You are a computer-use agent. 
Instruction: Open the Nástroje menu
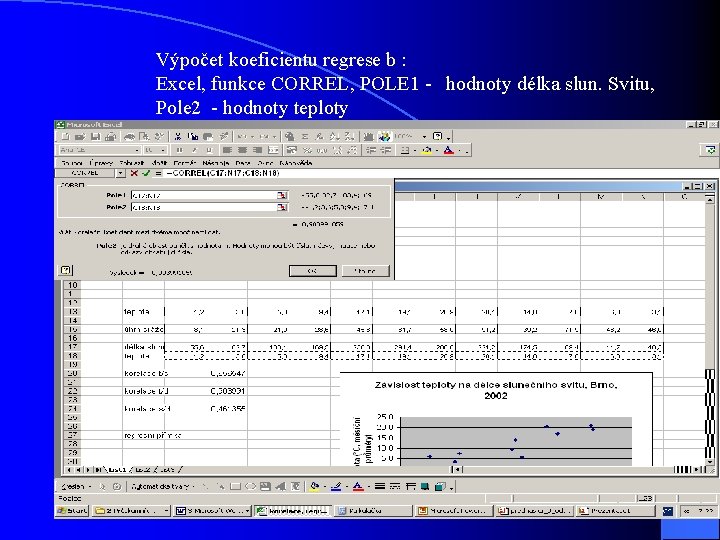[216, 163]
